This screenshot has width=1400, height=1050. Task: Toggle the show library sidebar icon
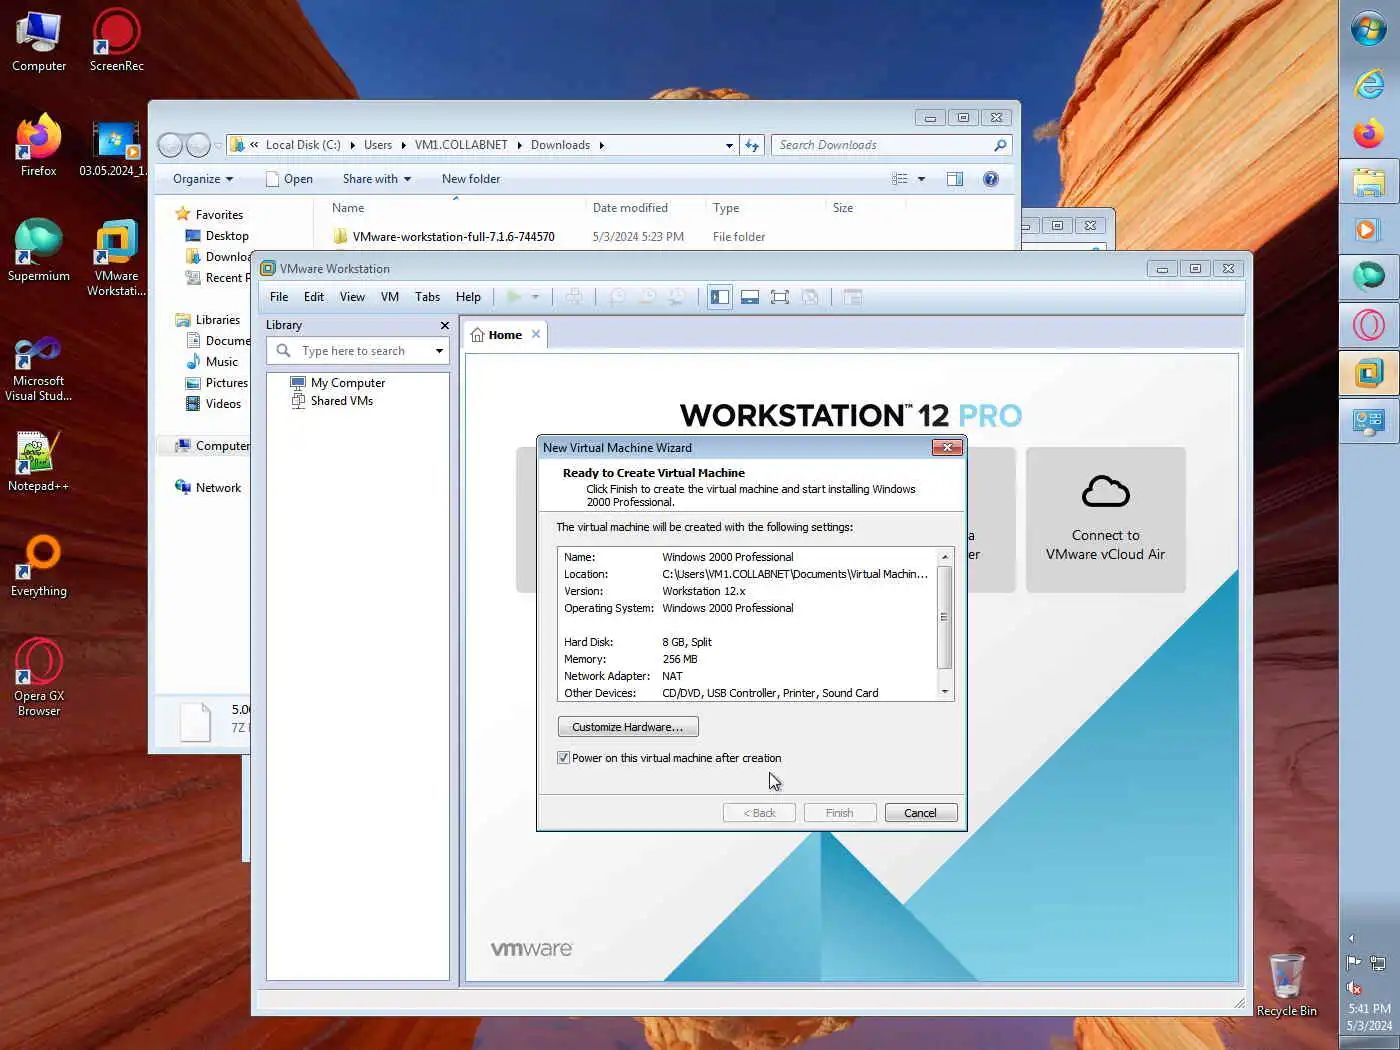click(x=720, y=297)
